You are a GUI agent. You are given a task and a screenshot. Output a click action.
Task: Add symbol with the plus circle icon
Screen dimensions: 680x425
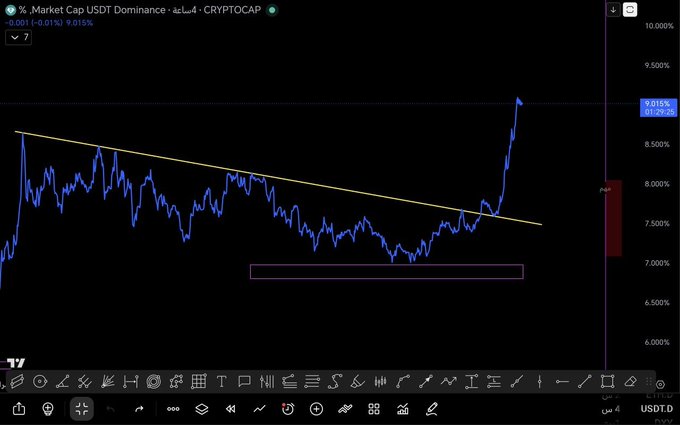tap(316, 409)
